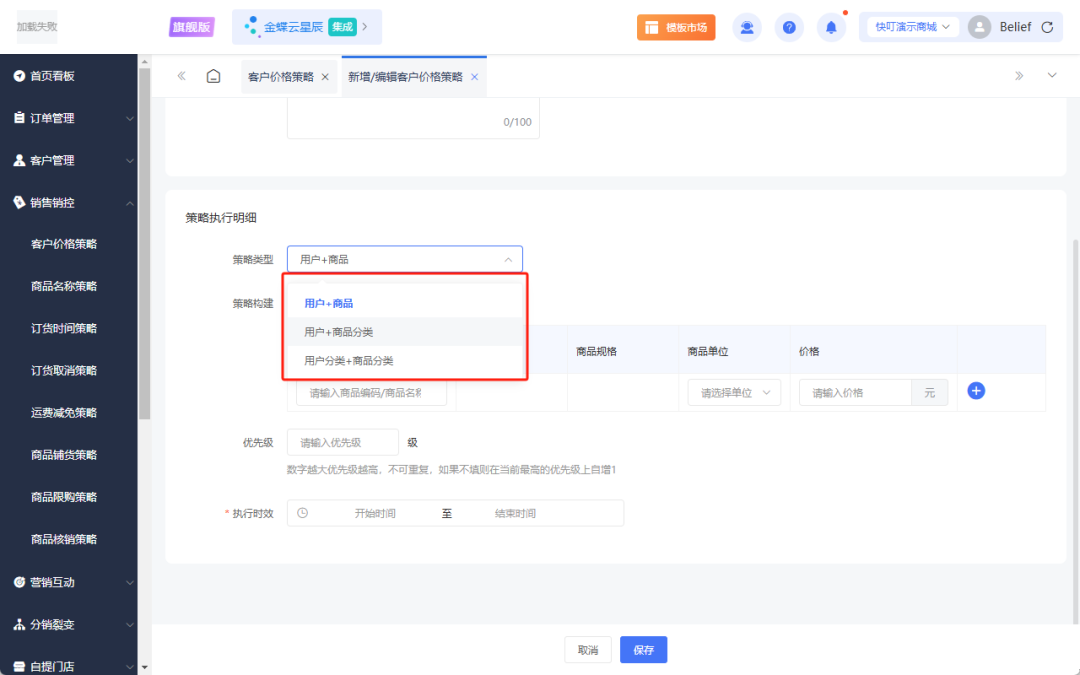This screenshot has height=675, width=1080.
Task: Select 用户+商品分类 option in dropdown
Action: (x=339, y=332)
